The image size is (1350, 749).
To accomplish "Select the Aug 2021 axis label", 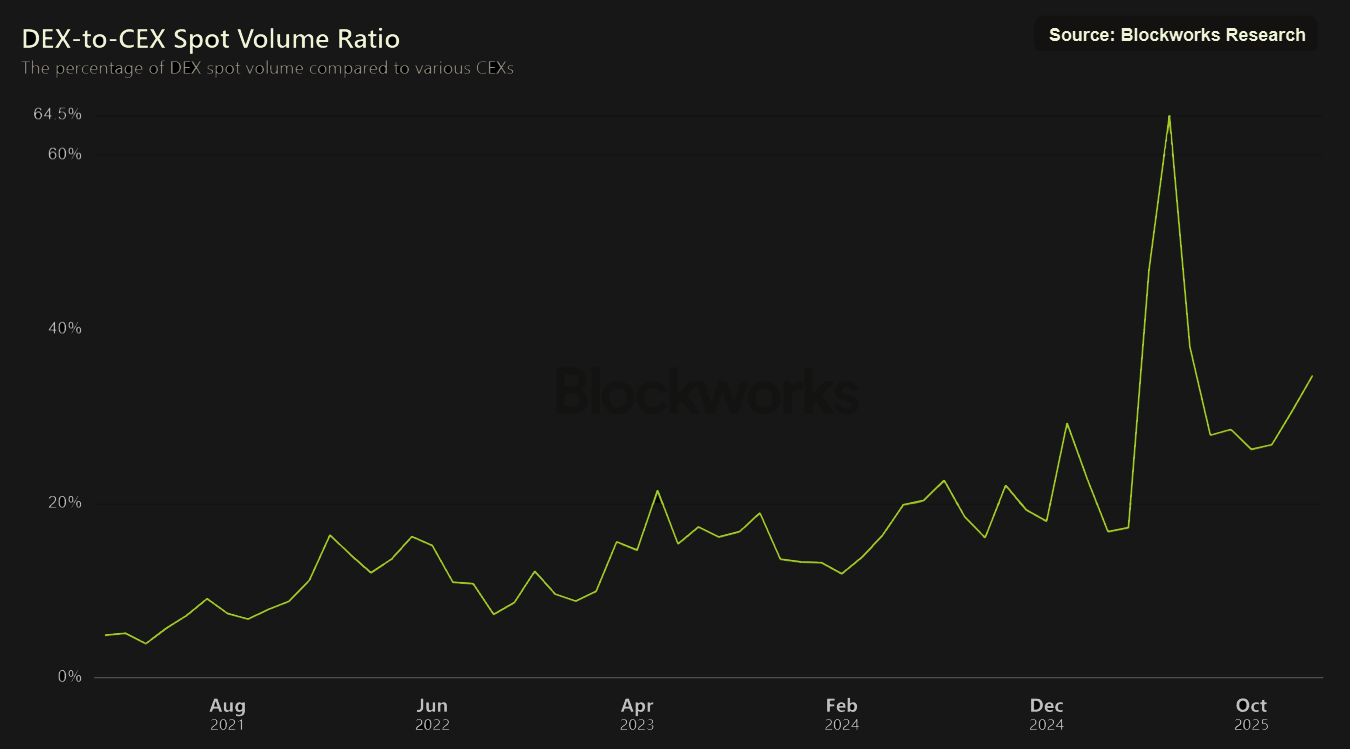I will pyautogui.click(x=228, y=712).
